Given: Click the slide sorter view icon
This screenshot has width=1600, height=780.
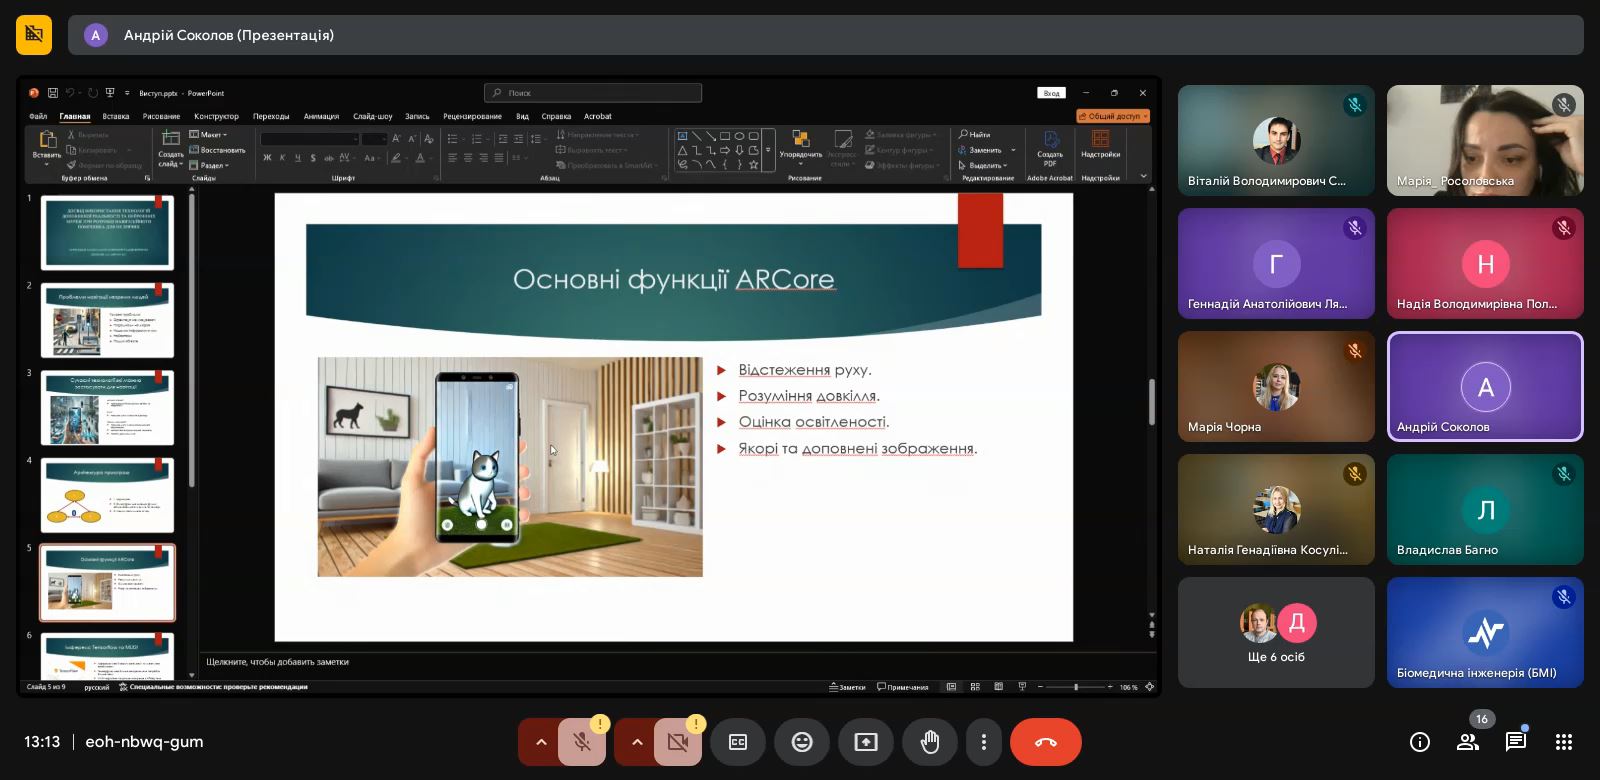Looking at the screenshot, I should point(975,687).
